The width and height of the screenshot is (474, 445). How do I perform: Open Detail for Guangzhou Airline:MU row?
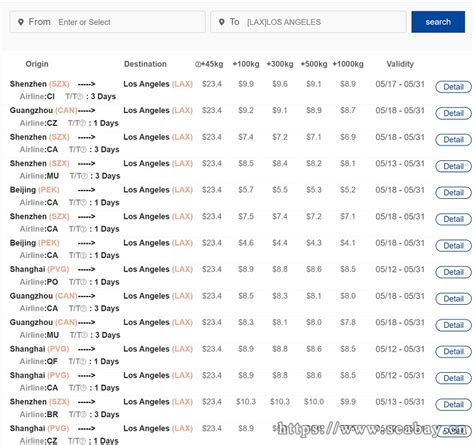coord(453,325)
